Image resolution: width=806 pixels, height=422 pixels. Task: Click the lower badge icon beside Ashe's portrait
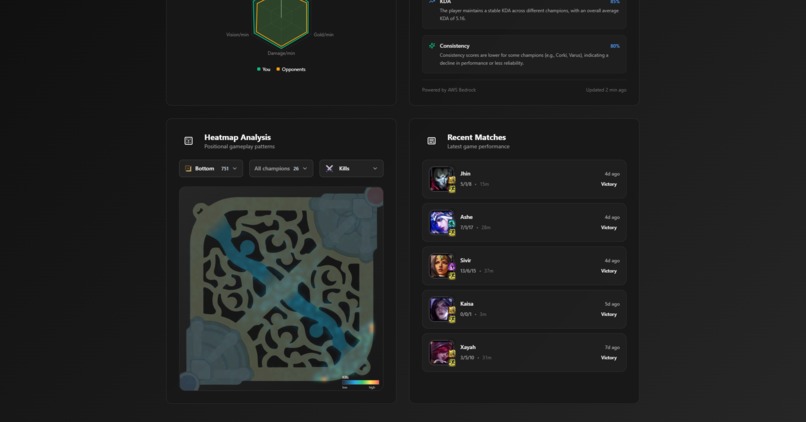[452, 232]
